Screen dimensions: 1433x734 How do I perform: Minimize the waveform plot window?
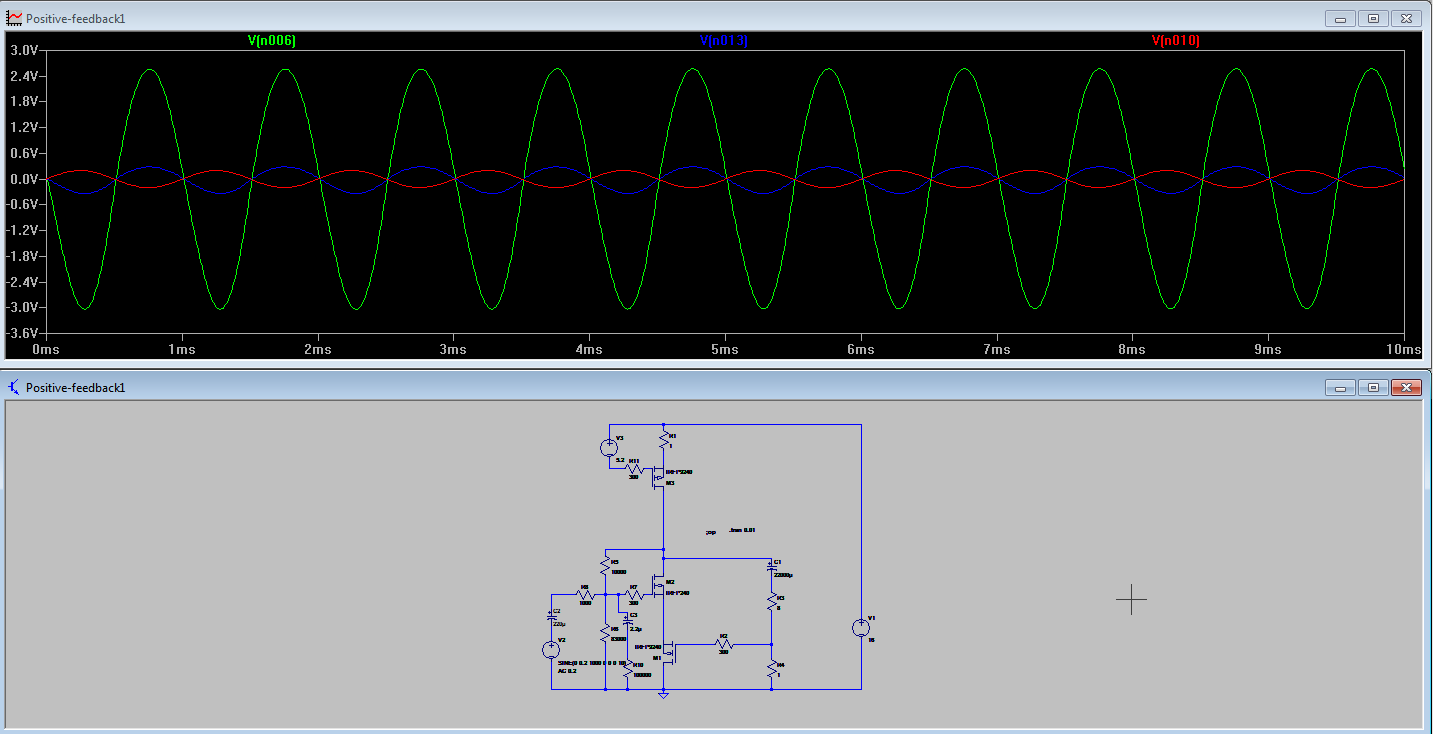[x=1340, y=18]
